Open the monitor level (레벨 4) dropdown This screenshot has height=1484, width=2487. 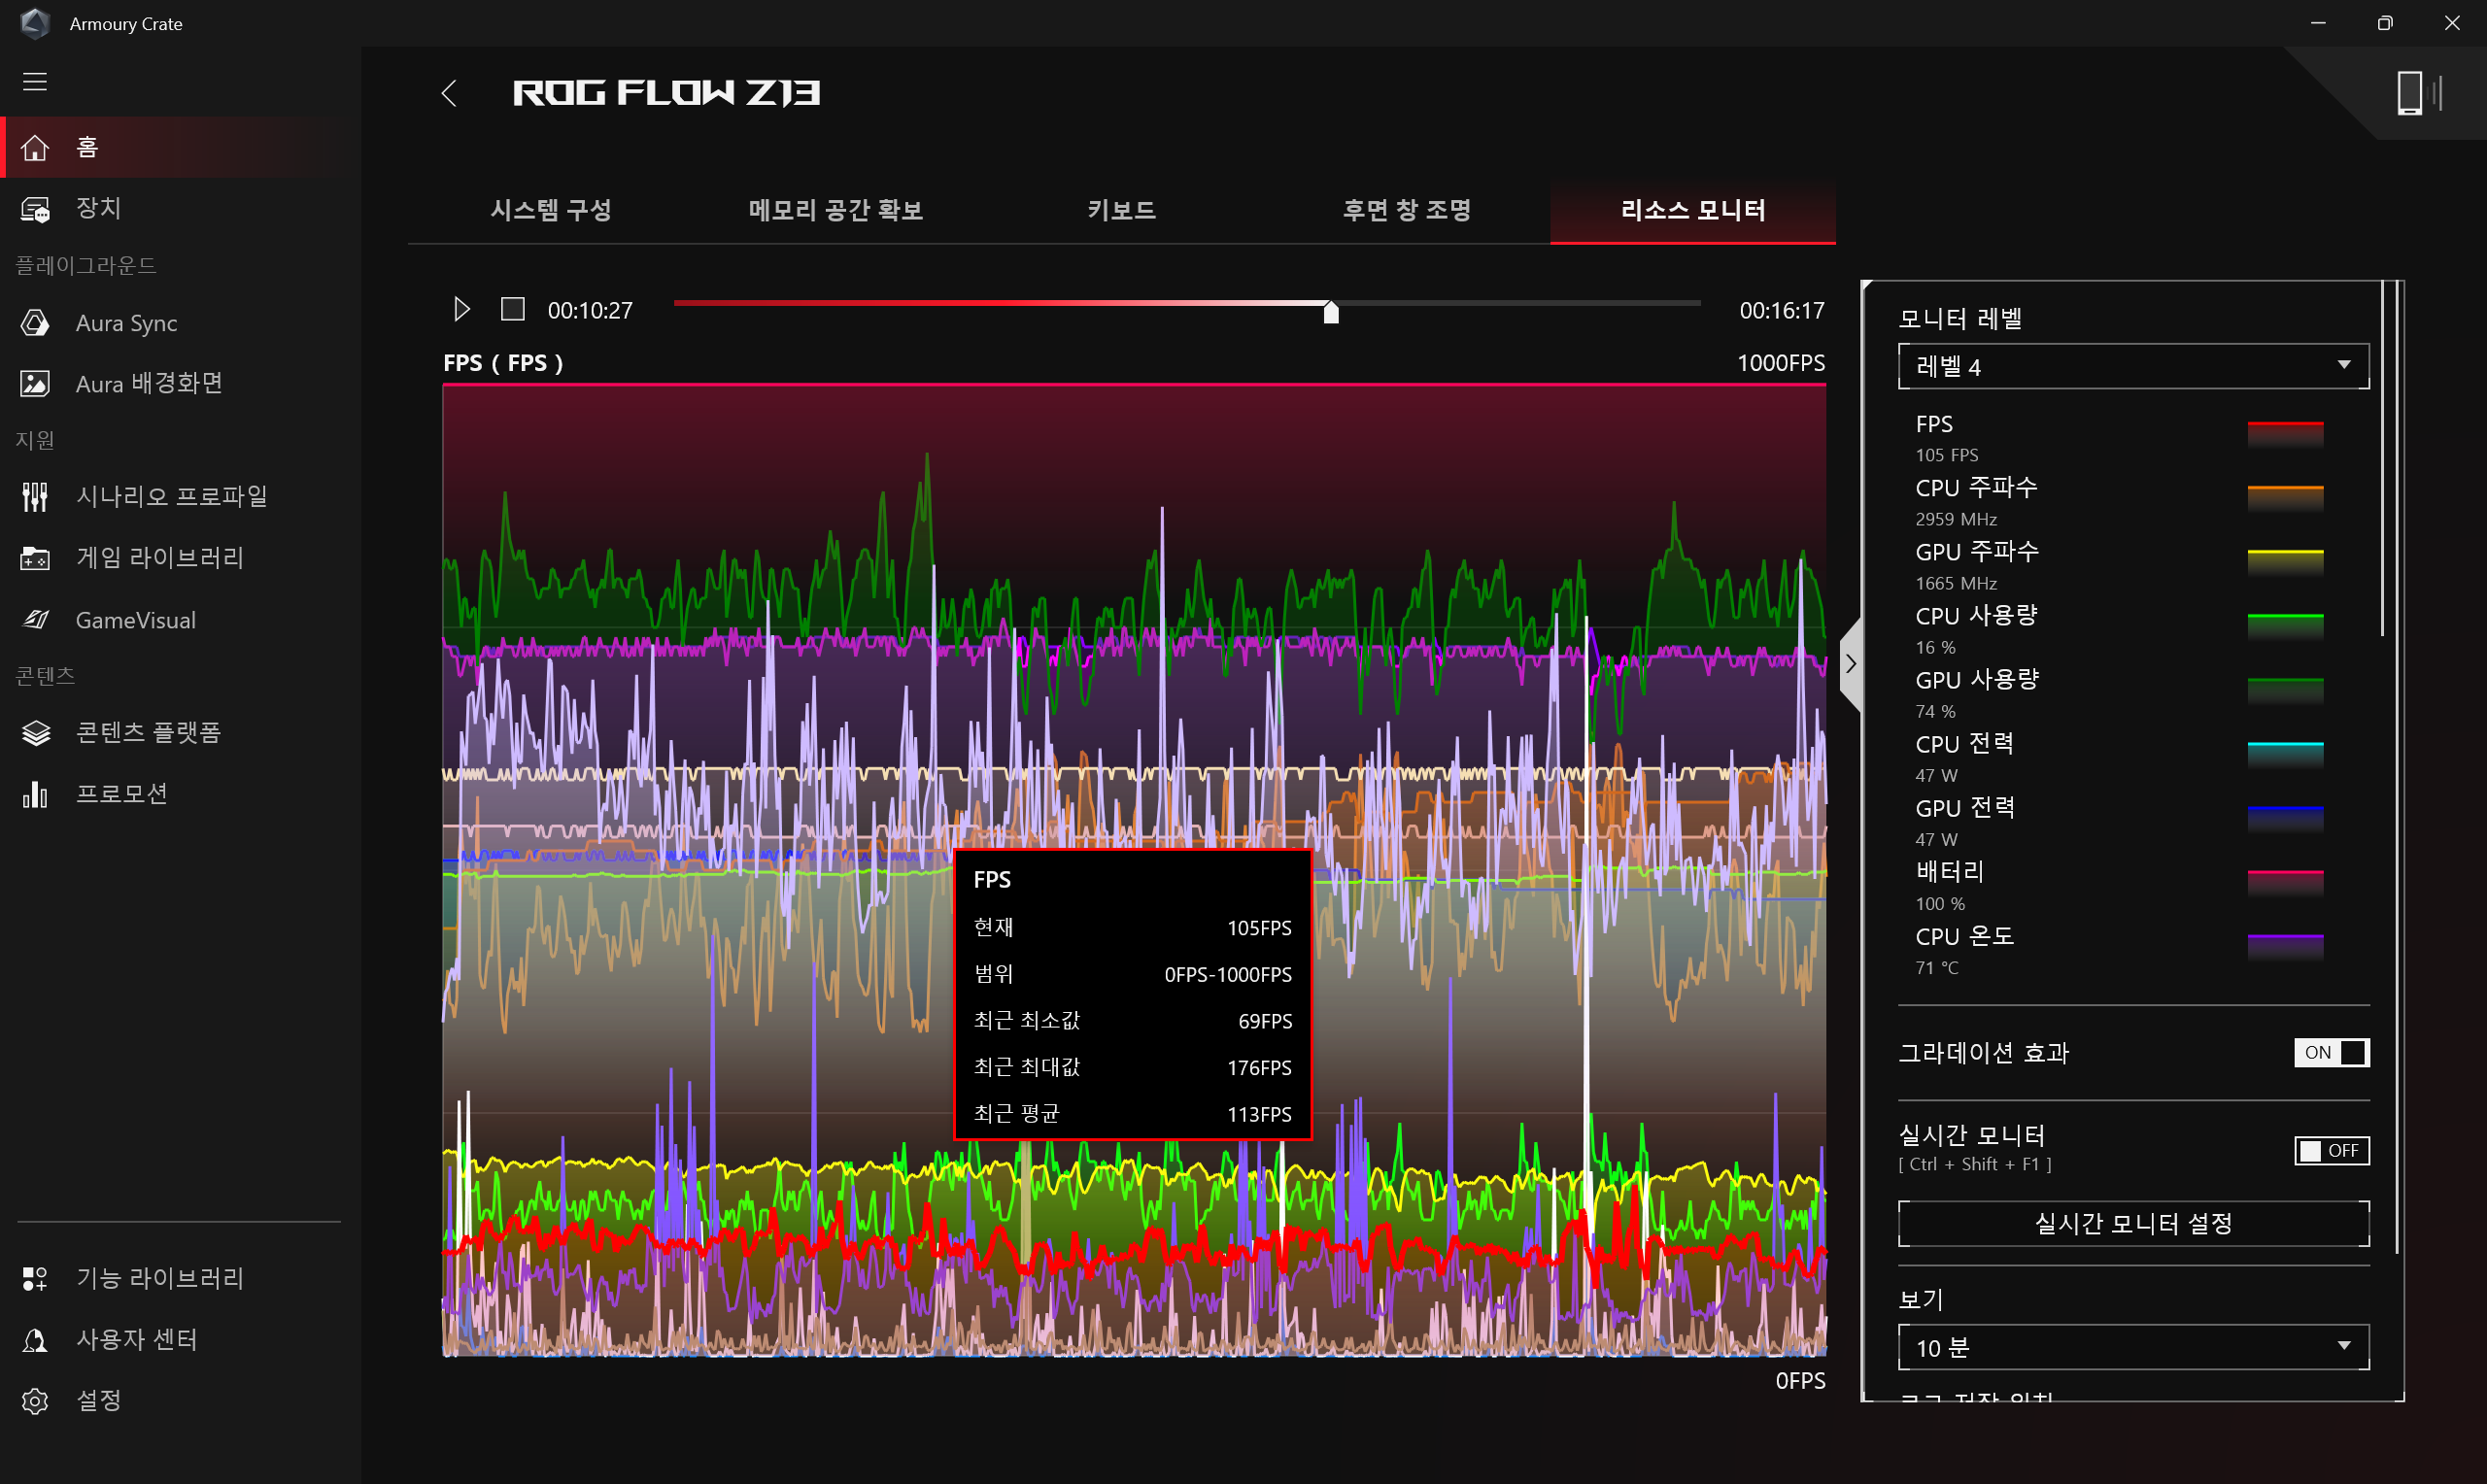tap(2133, 366)
